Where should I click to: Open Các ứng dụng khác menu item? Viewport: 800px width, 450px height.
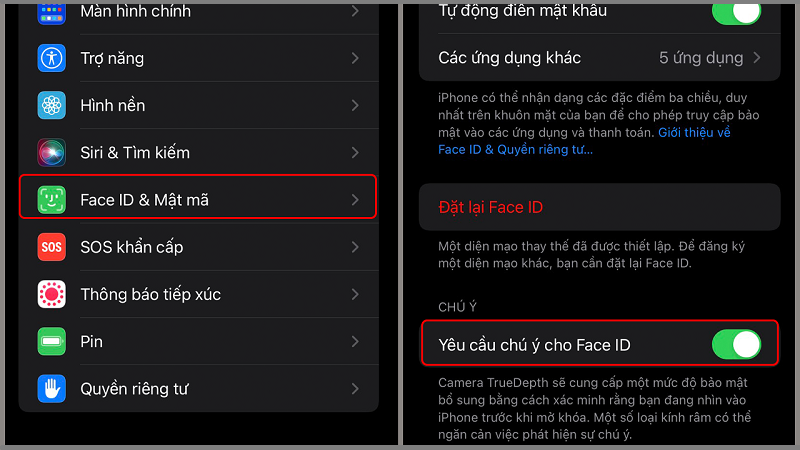point(599,58)
